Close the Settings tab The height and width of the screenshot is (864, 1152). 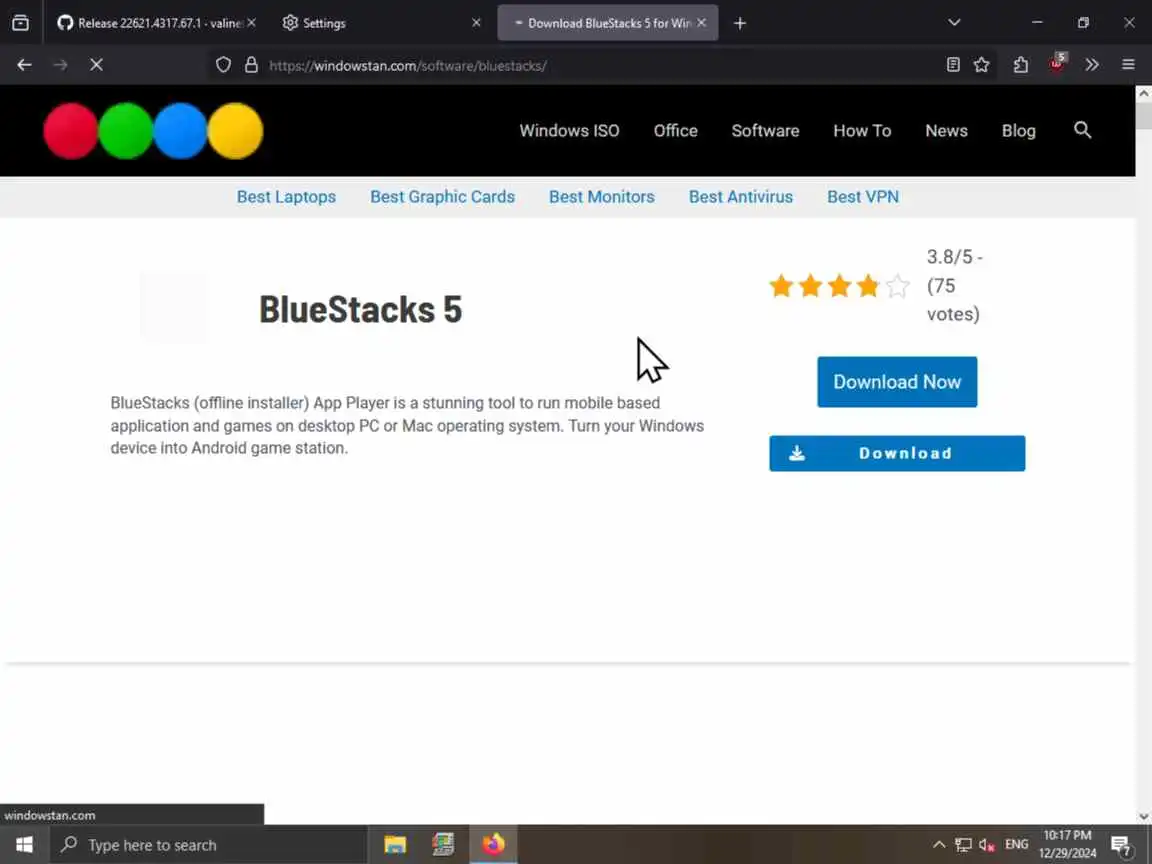[x=476, y=23]
